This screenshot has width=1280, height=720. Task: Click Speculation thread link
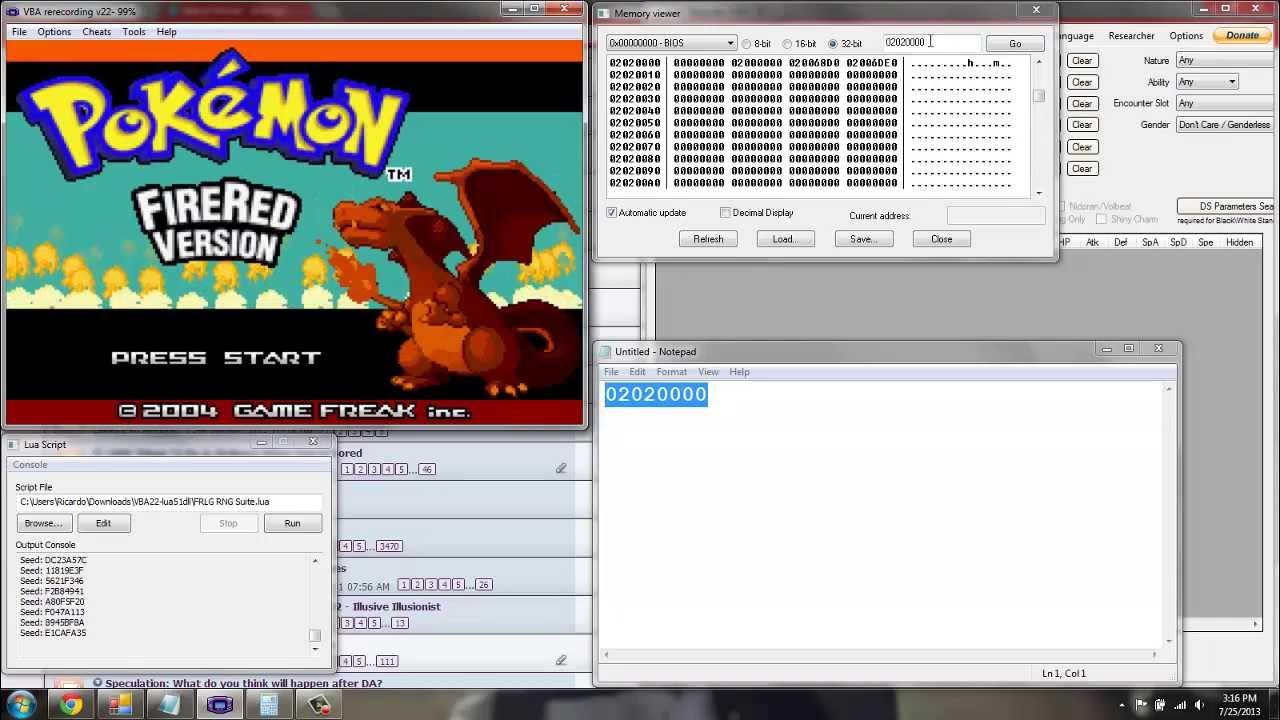pos(243,684)
